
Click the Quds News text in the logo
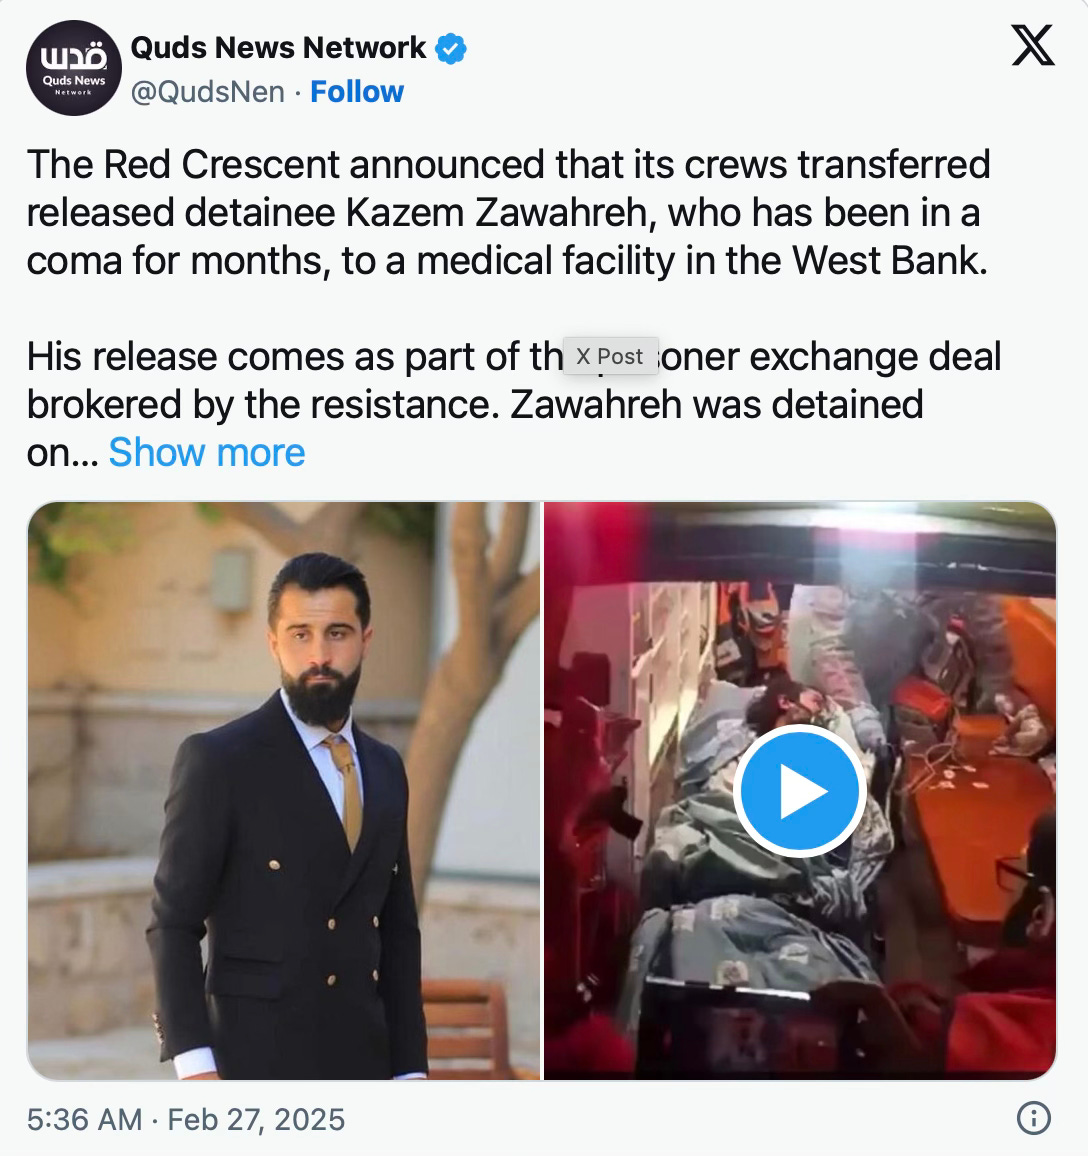(x=74, y=80)
